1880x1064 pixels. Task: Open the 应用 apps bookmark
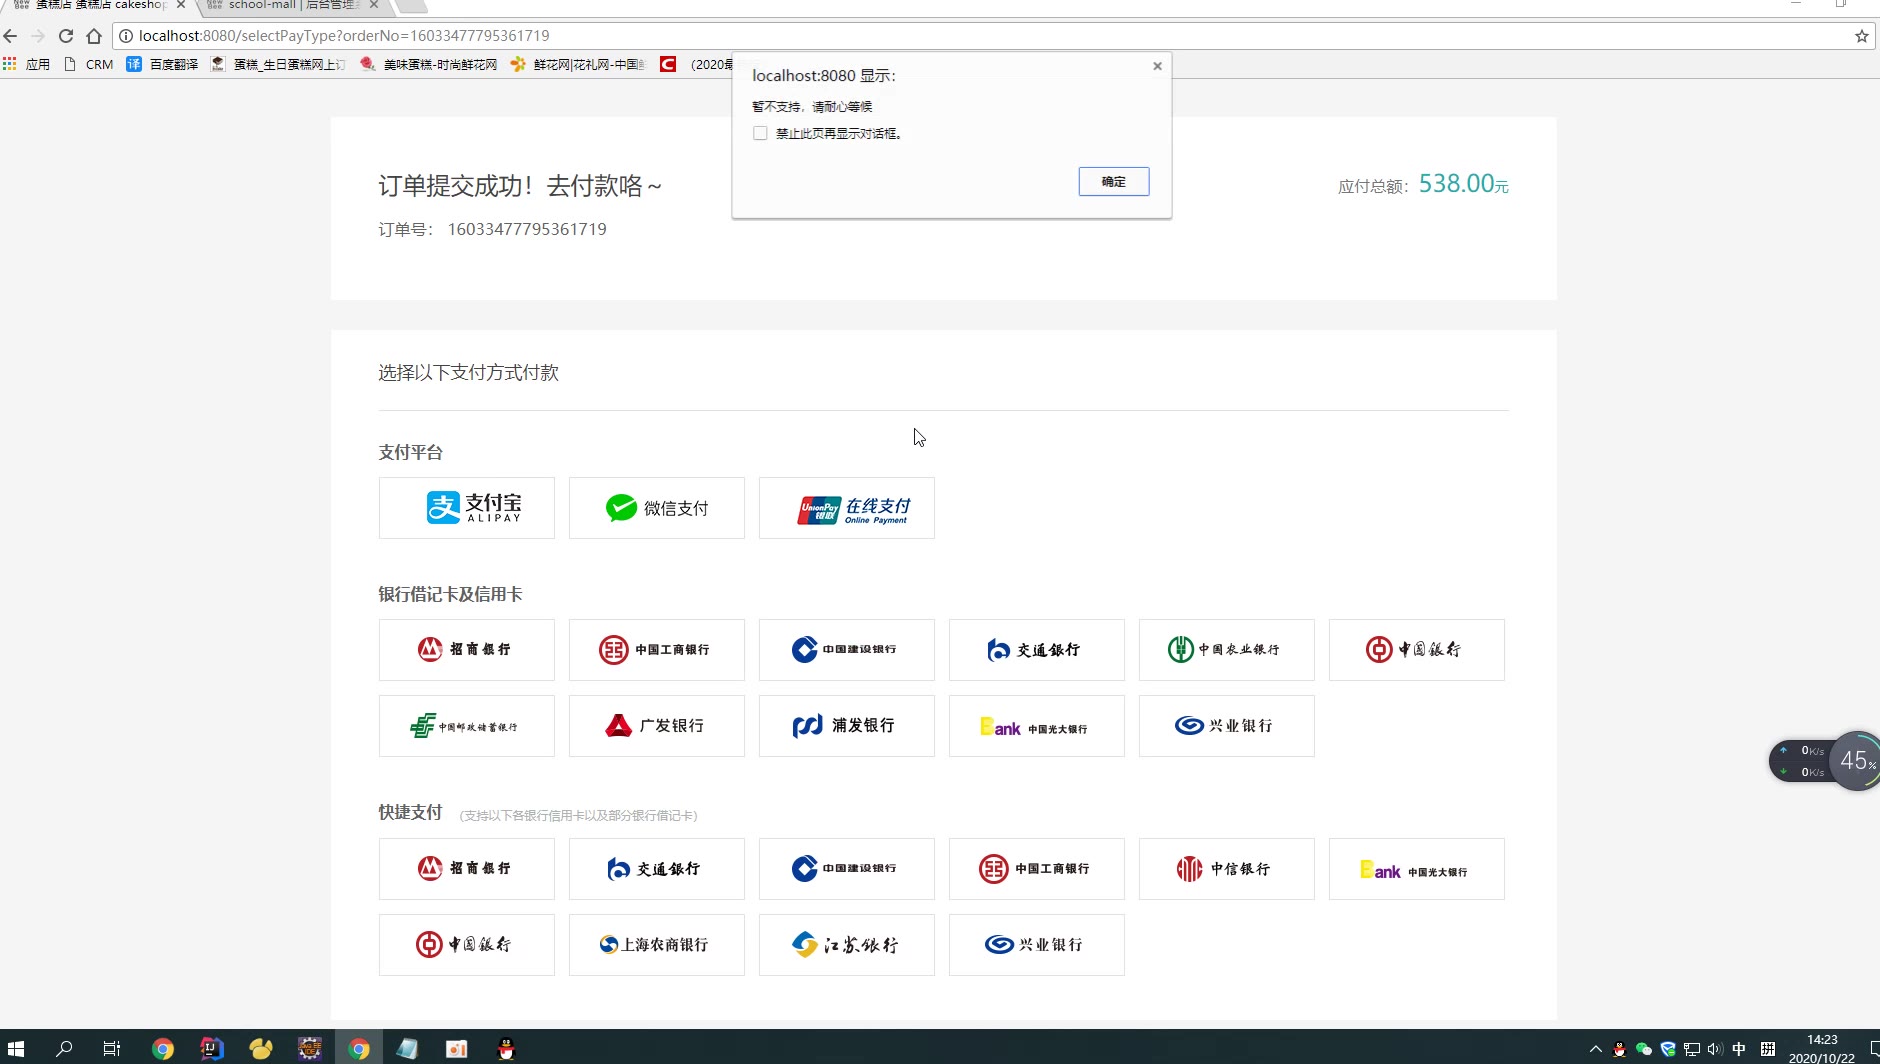tap(27, 64)
